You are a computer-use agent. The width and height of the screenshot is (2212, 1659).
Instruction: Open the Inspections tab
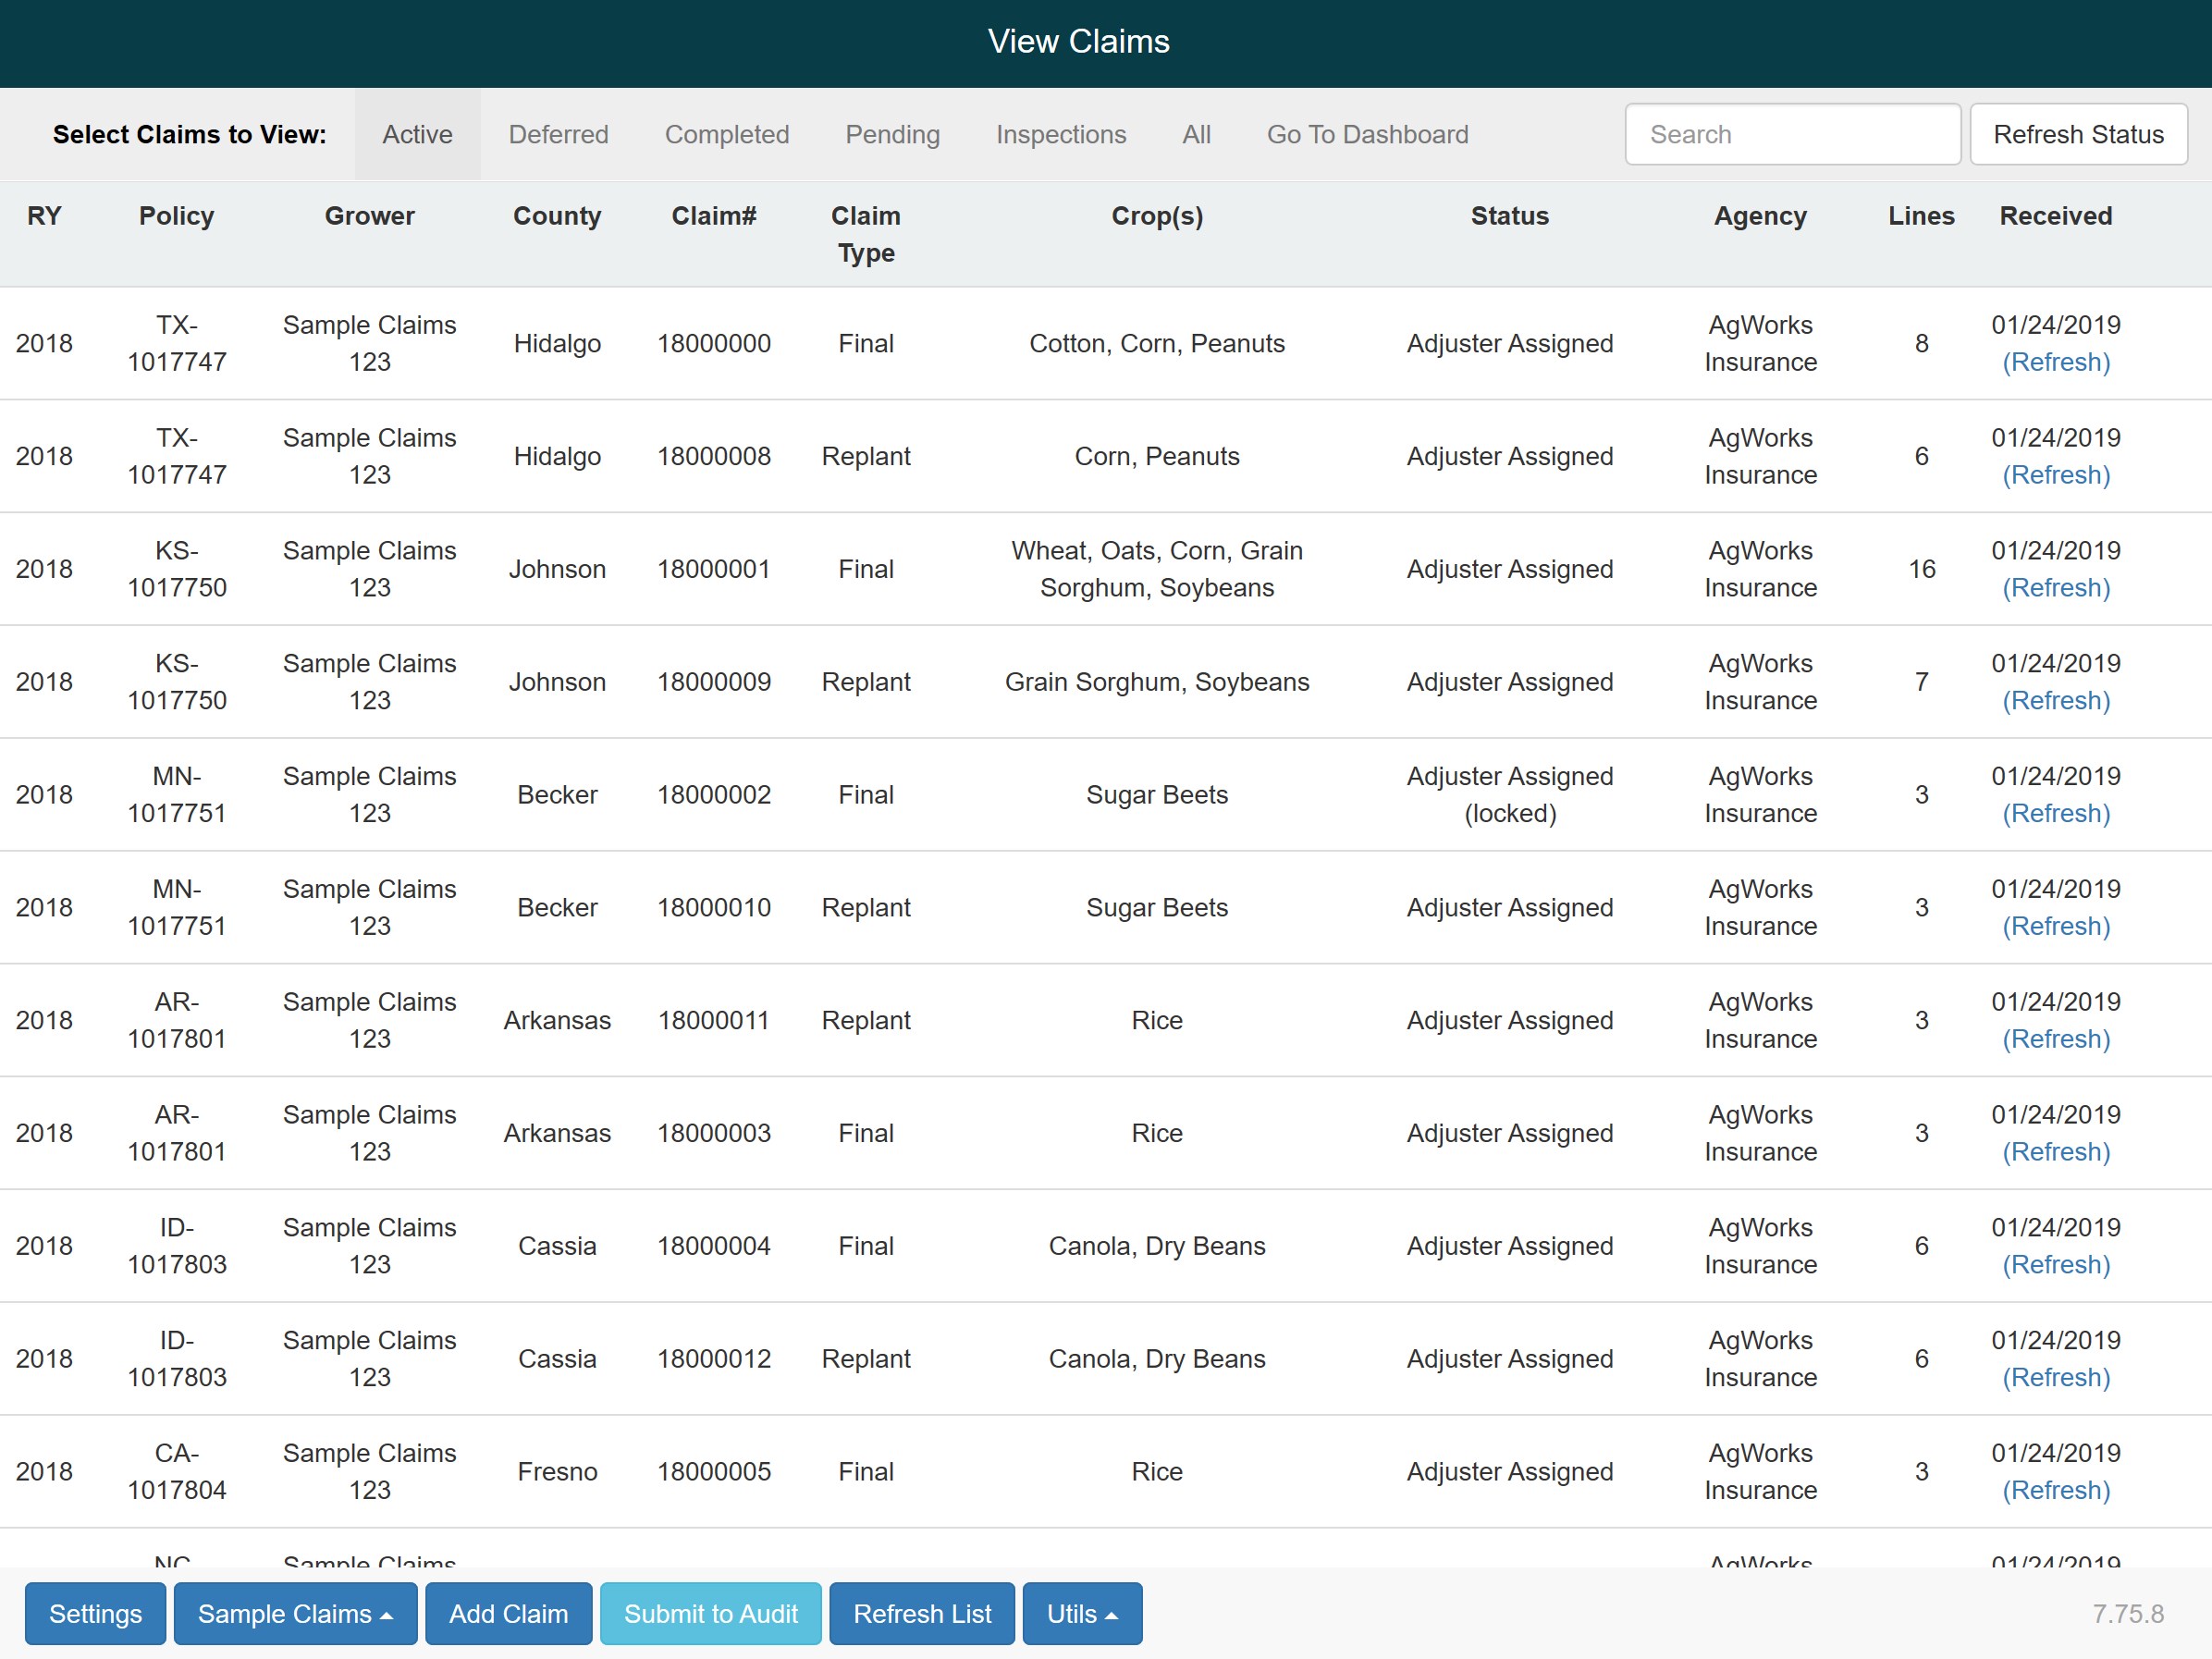click(1060, 134)
